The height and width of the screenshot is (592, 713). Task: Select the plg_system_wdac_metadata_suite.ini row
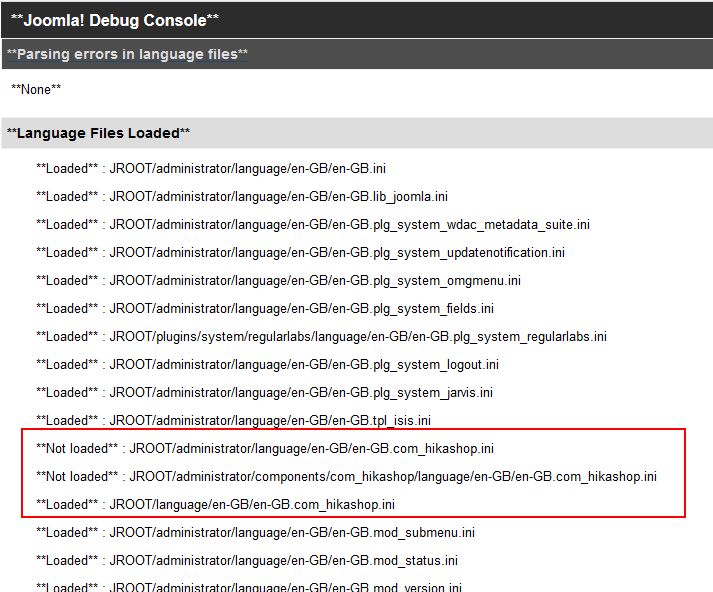[x=313, y=225]
